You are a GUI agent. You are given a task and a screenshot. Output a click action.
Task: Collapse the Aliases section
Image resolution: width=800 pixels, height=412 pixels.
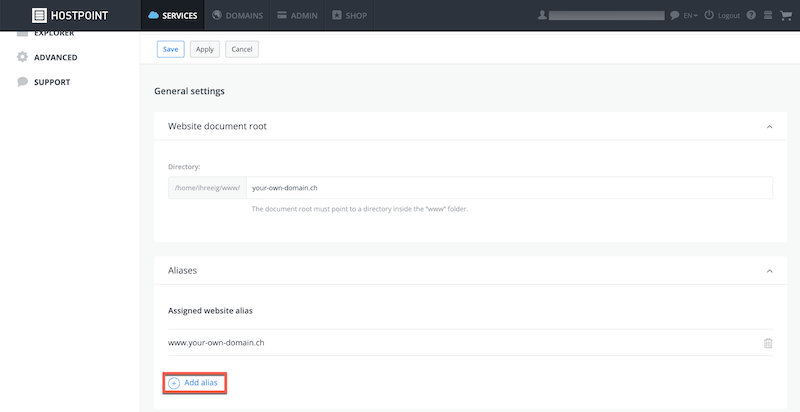(x=769, y=271)
